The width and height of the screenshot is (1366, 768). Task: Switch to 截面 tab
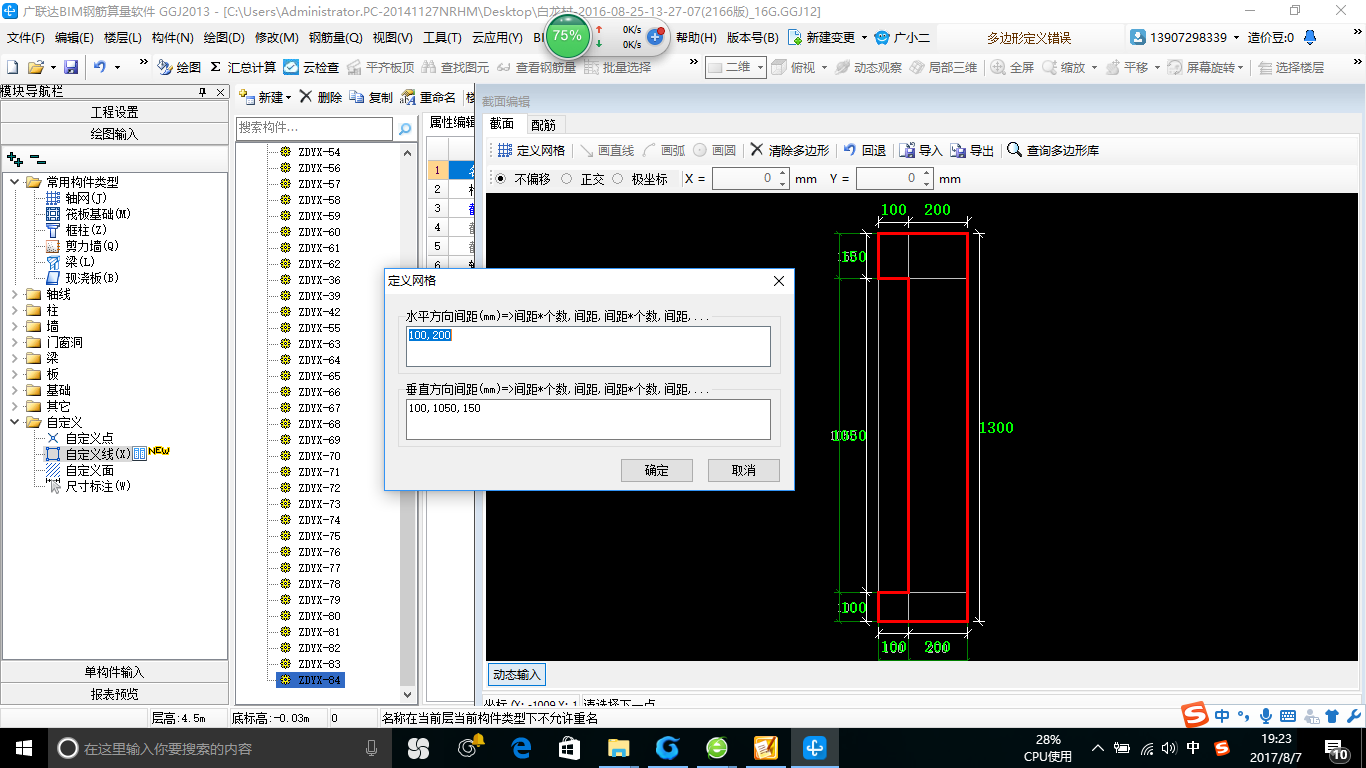click(x=502, y=123)
